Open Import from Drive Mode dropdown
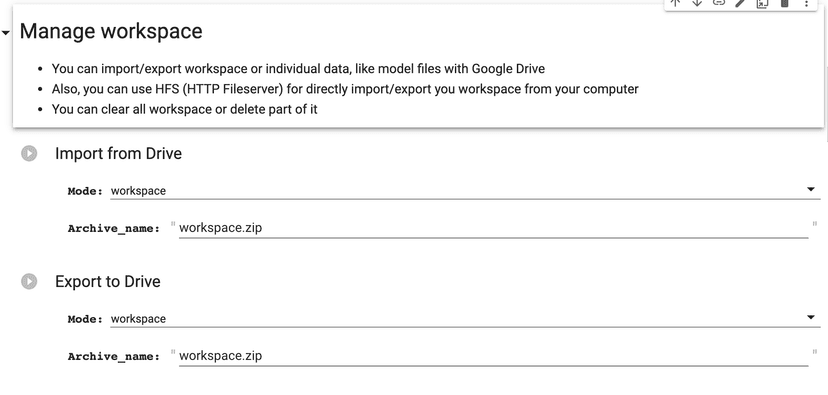828x395 pixels. coord(465,191)
